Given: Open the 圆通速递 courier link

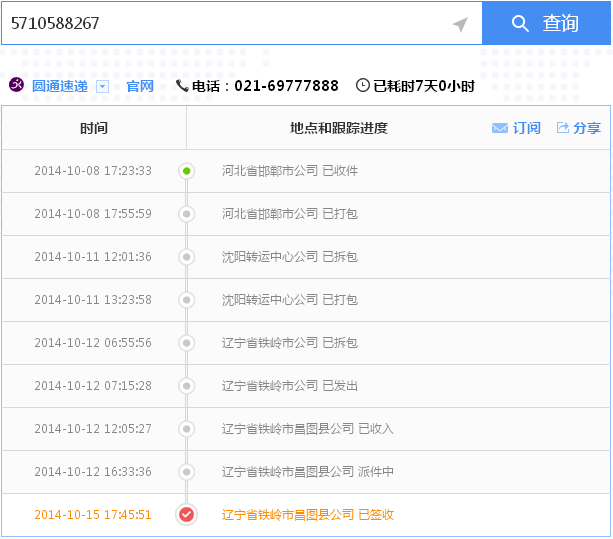Looking at the screenshot, I should click(60, 86).
